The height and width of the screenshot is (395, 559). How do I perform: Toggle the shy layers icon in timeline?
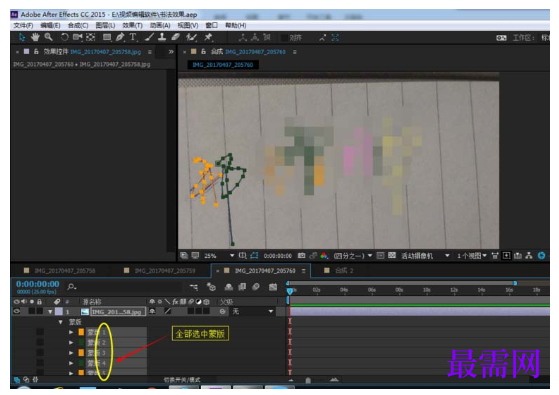pos(229,287)
